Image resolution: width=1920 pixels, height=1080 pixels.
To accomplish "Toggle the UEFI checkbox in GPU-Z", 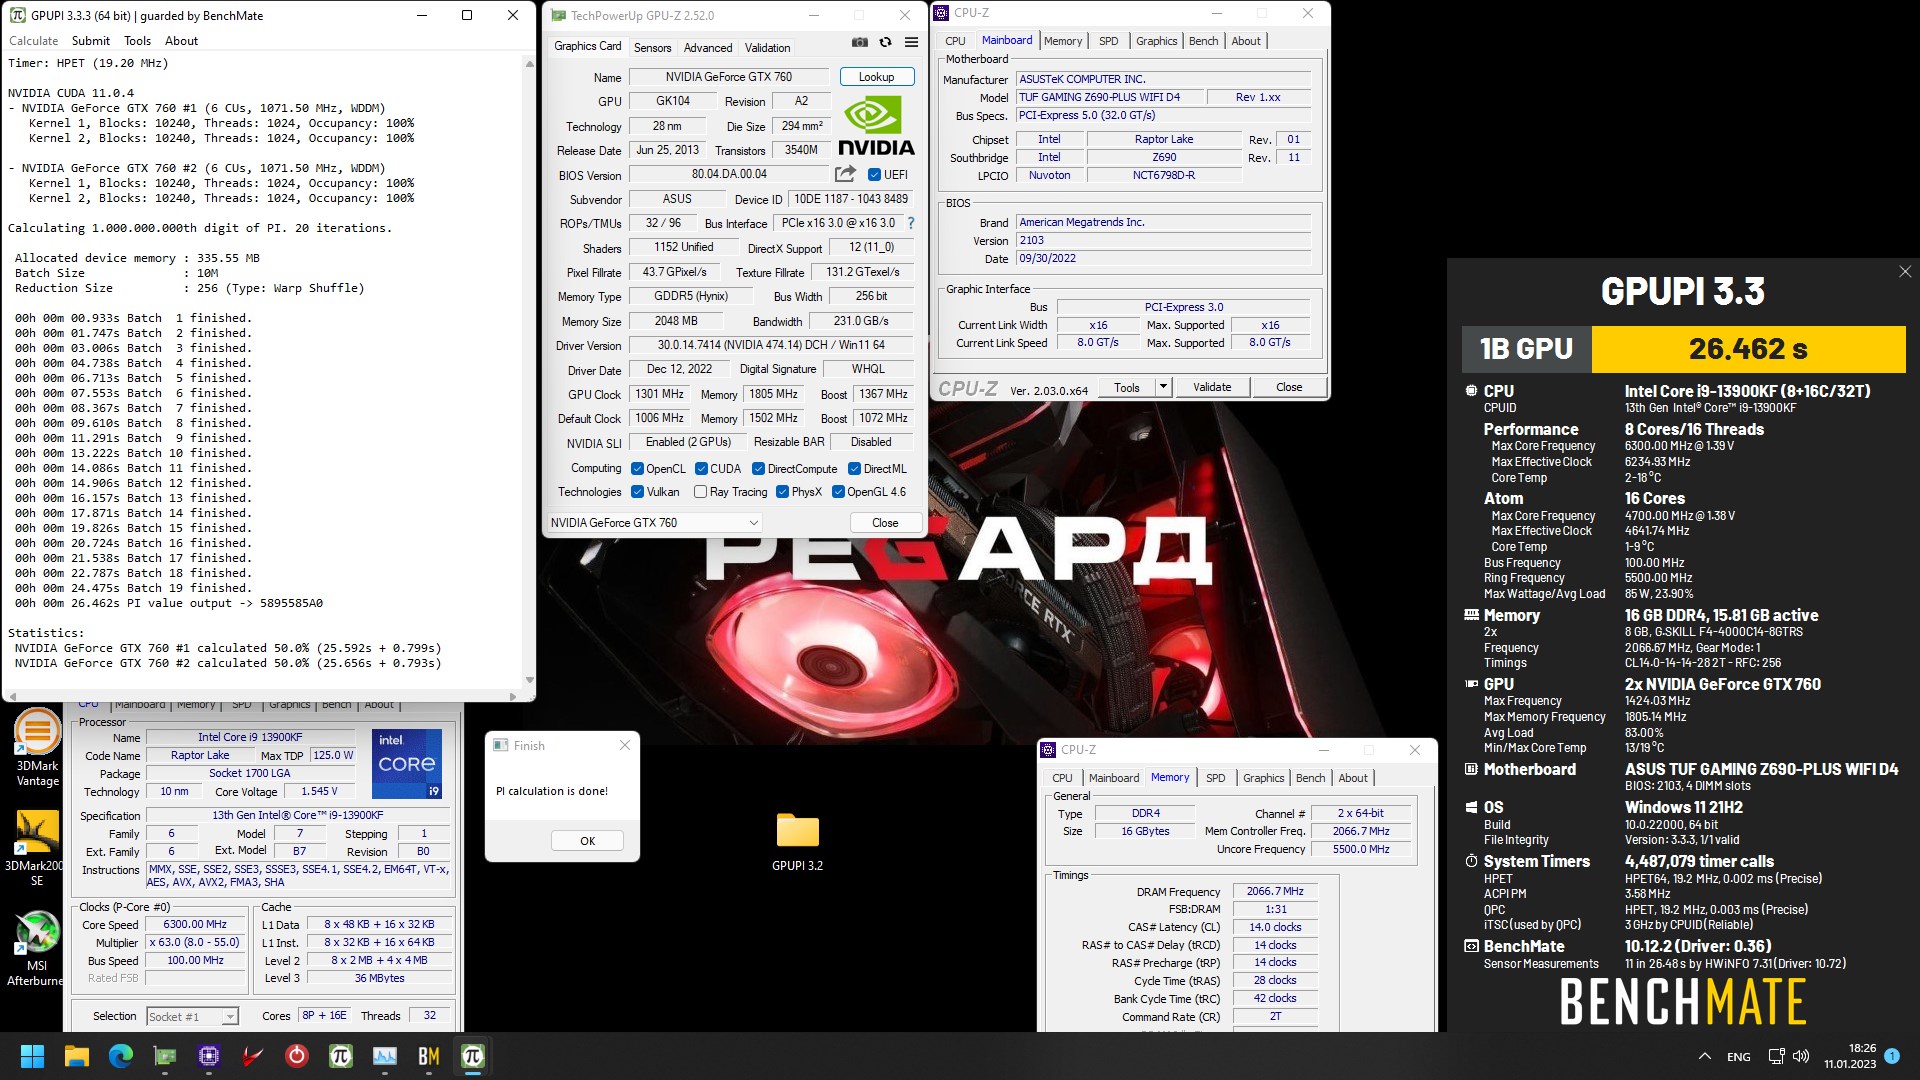I will tap(874, 174).
